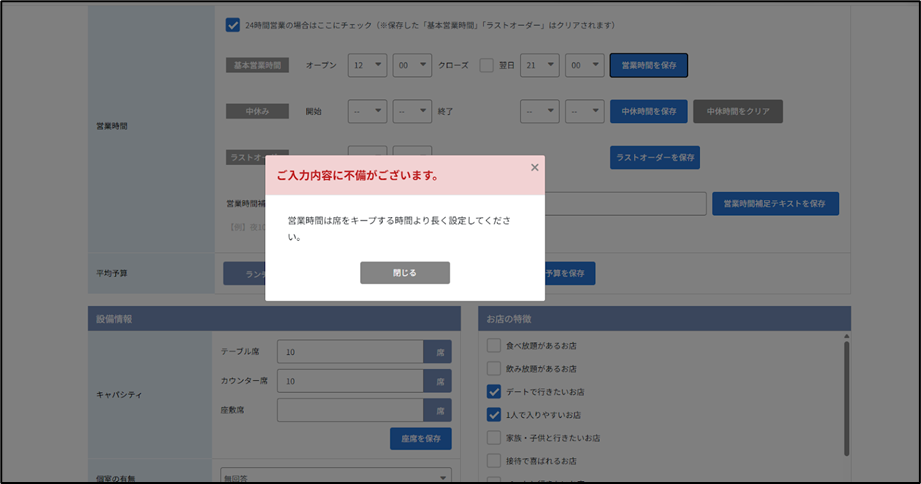Image resolution: width=921 pixels, height=484 pixels.
Task: Toggle デートで行きたいお店 checkbox
Action: tap(493, 392)
